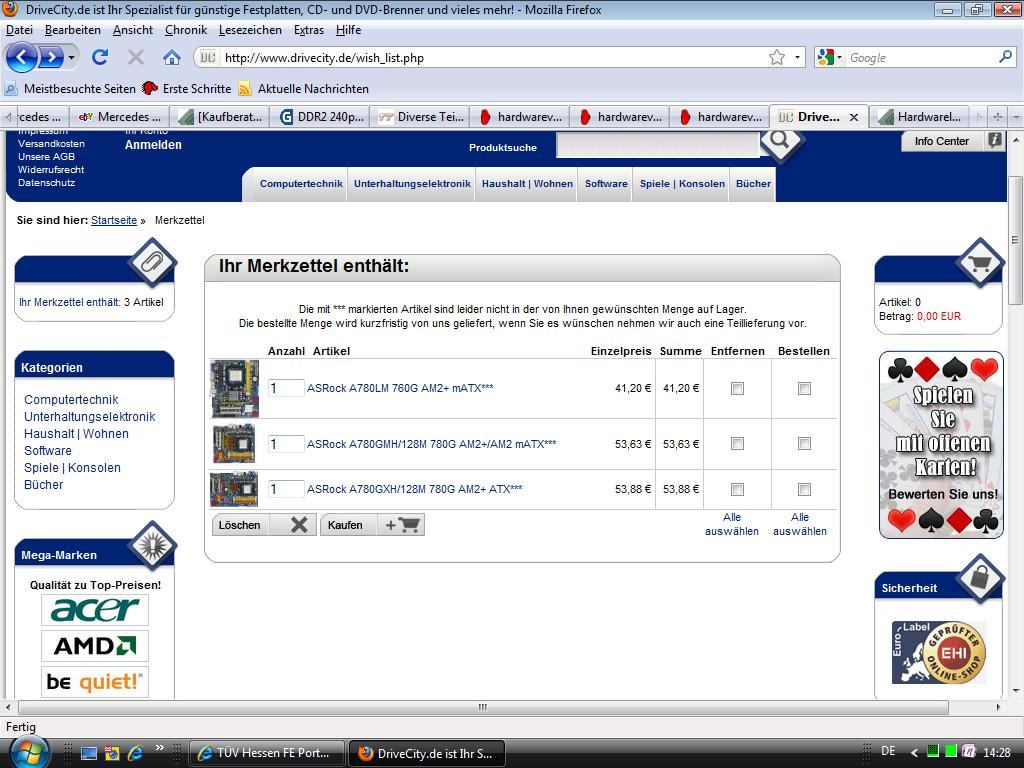Check Entfernen for ASRock A780GXH/128M

tap(737, 489)
